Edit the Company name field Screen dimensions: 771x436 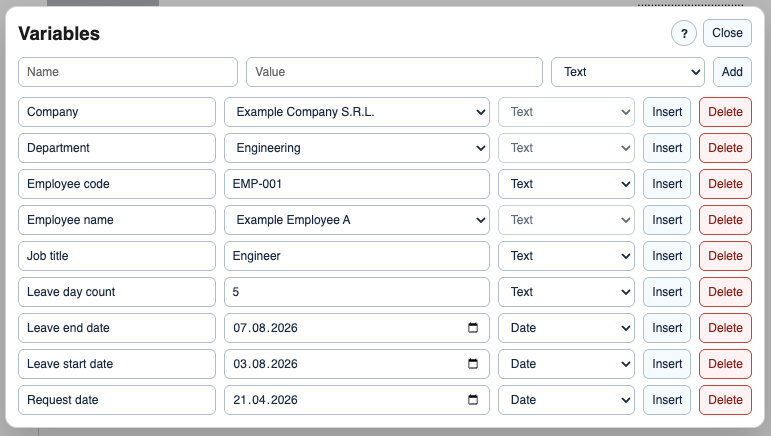click(x=117, y=112)
